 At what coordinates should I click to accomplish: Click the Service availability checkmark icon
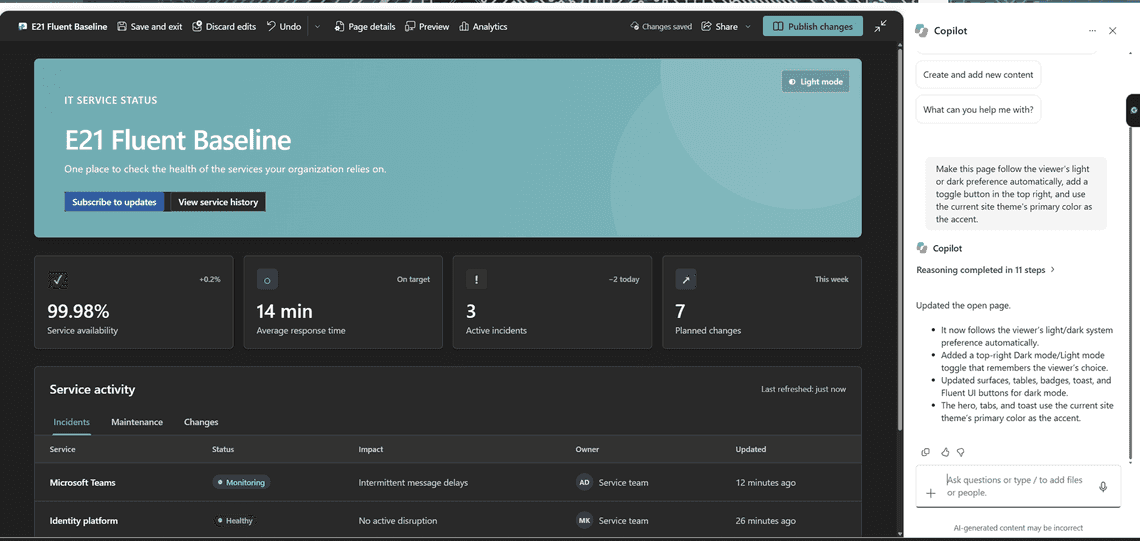pyautogui.click(x=57, y=279)
